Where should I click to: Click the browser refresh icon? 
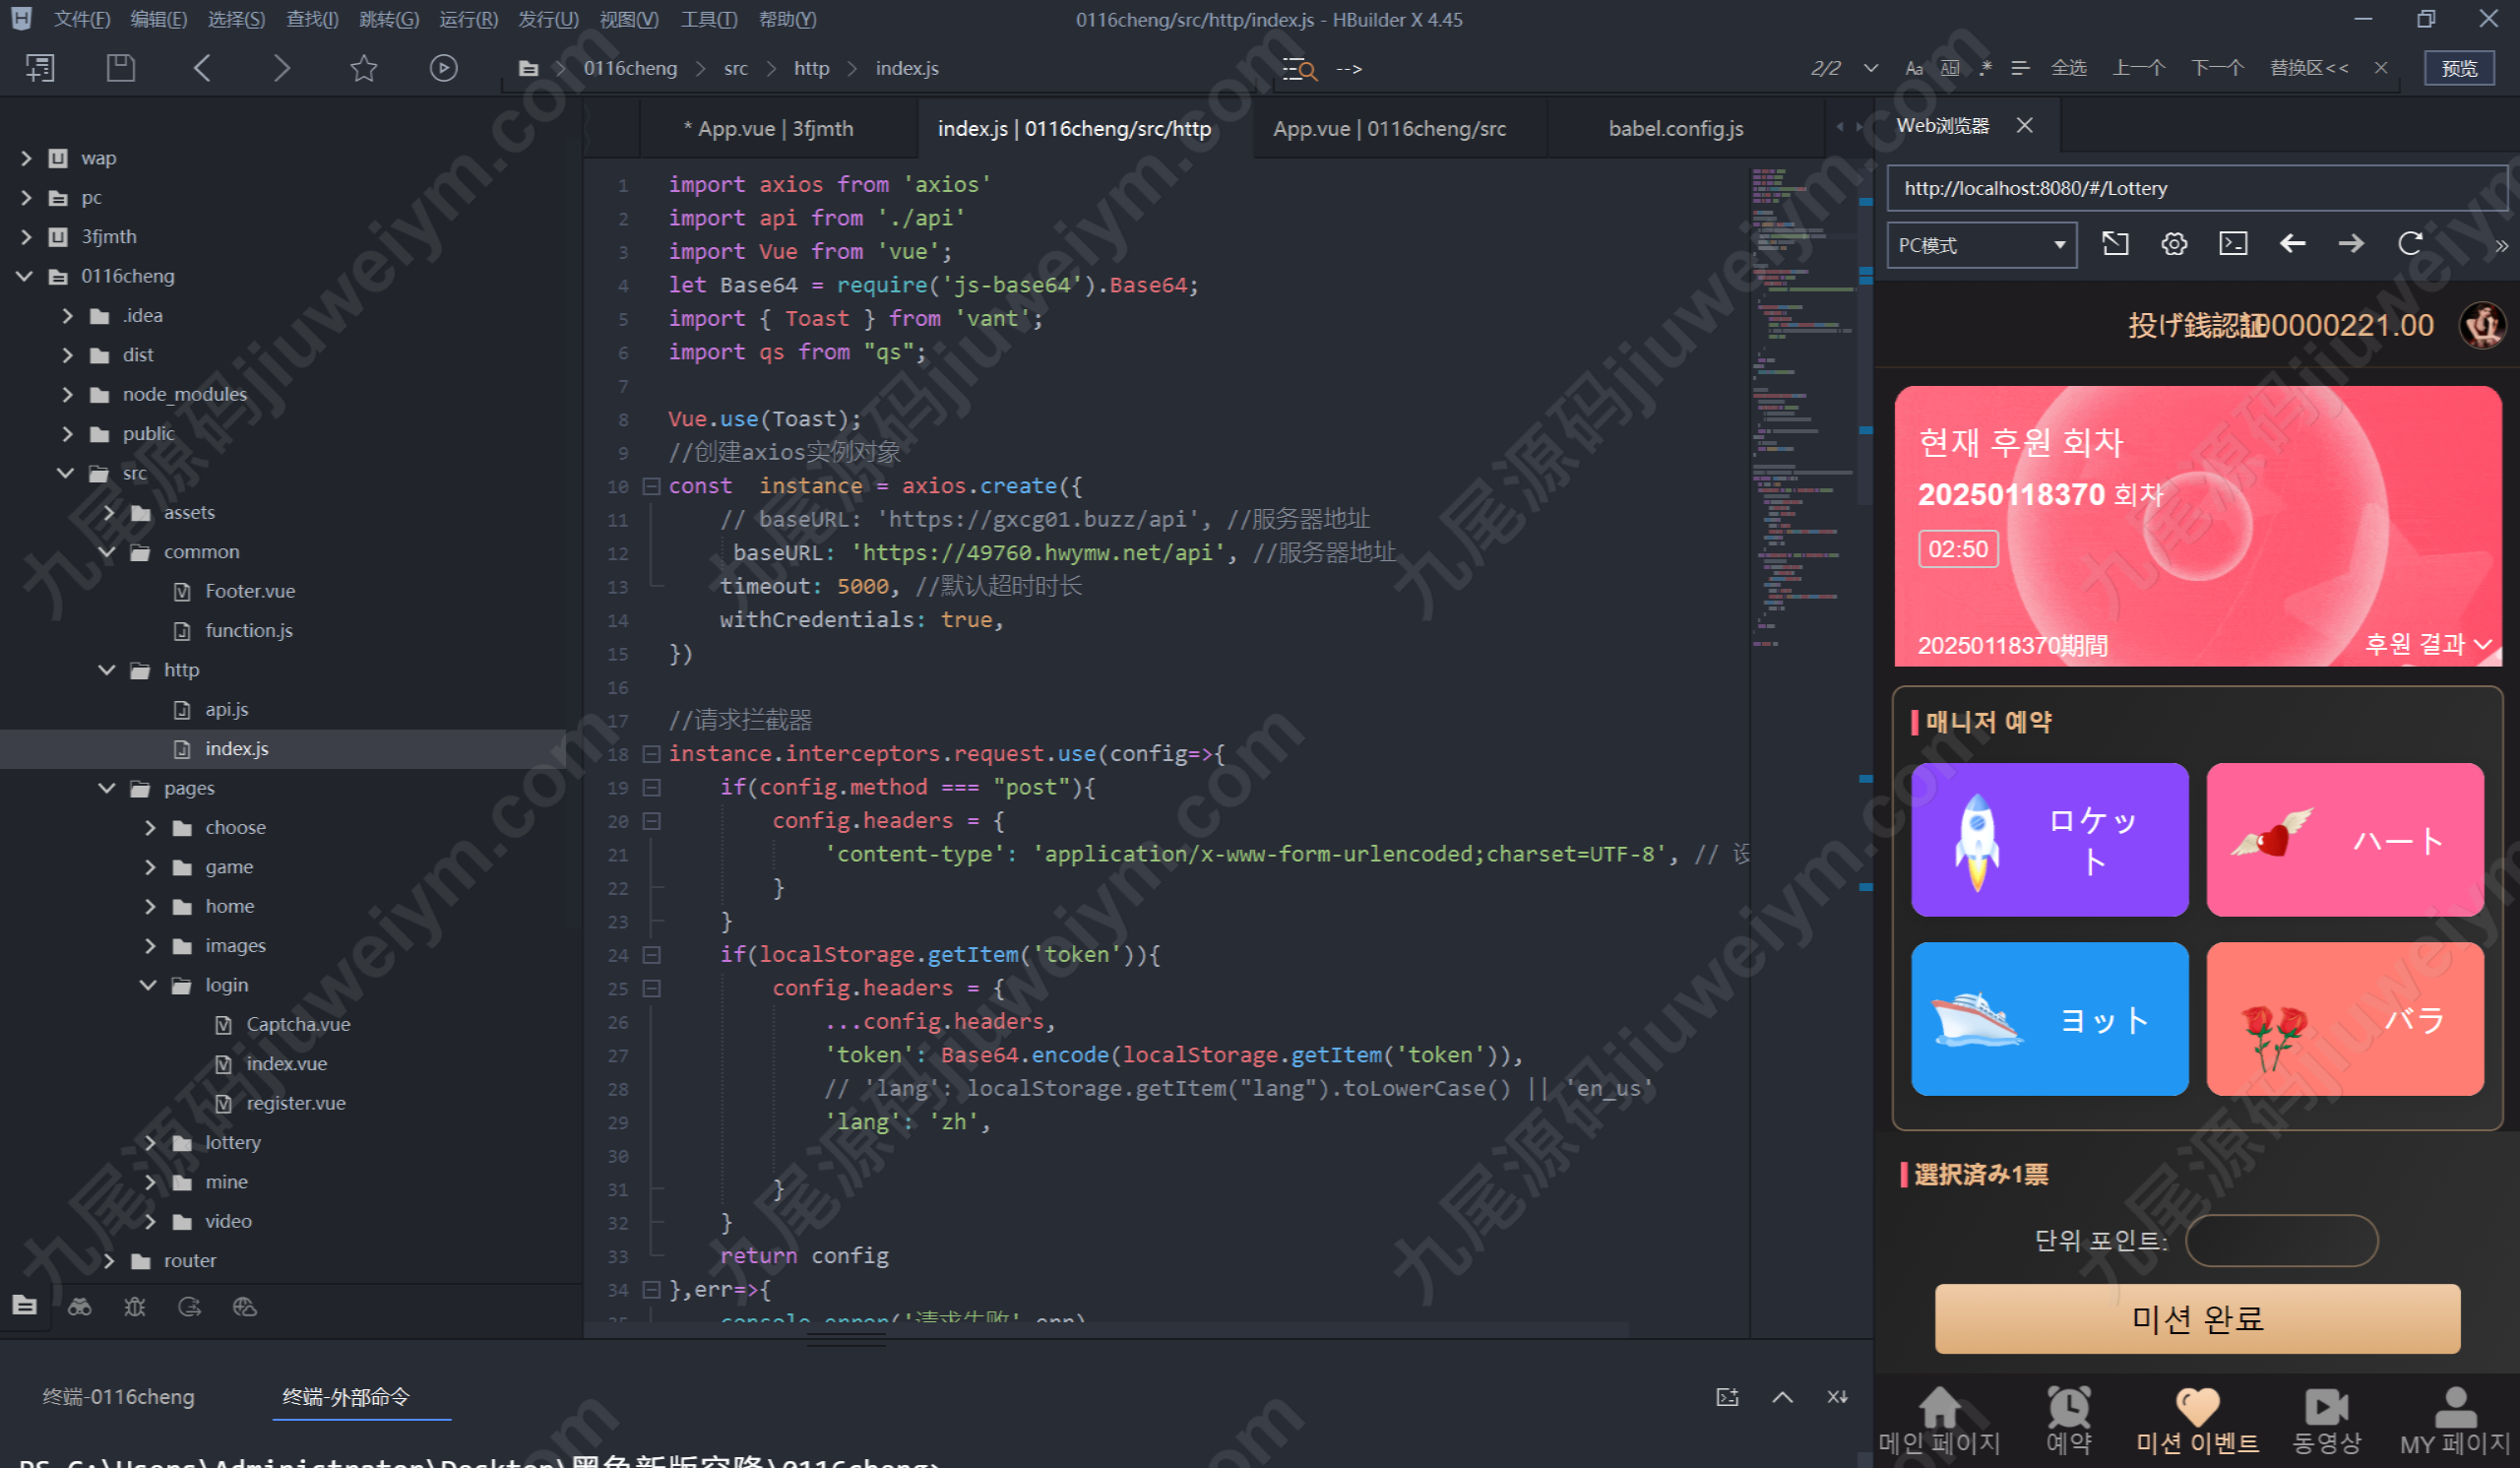pyautogui.click(x=2410, y=244)
